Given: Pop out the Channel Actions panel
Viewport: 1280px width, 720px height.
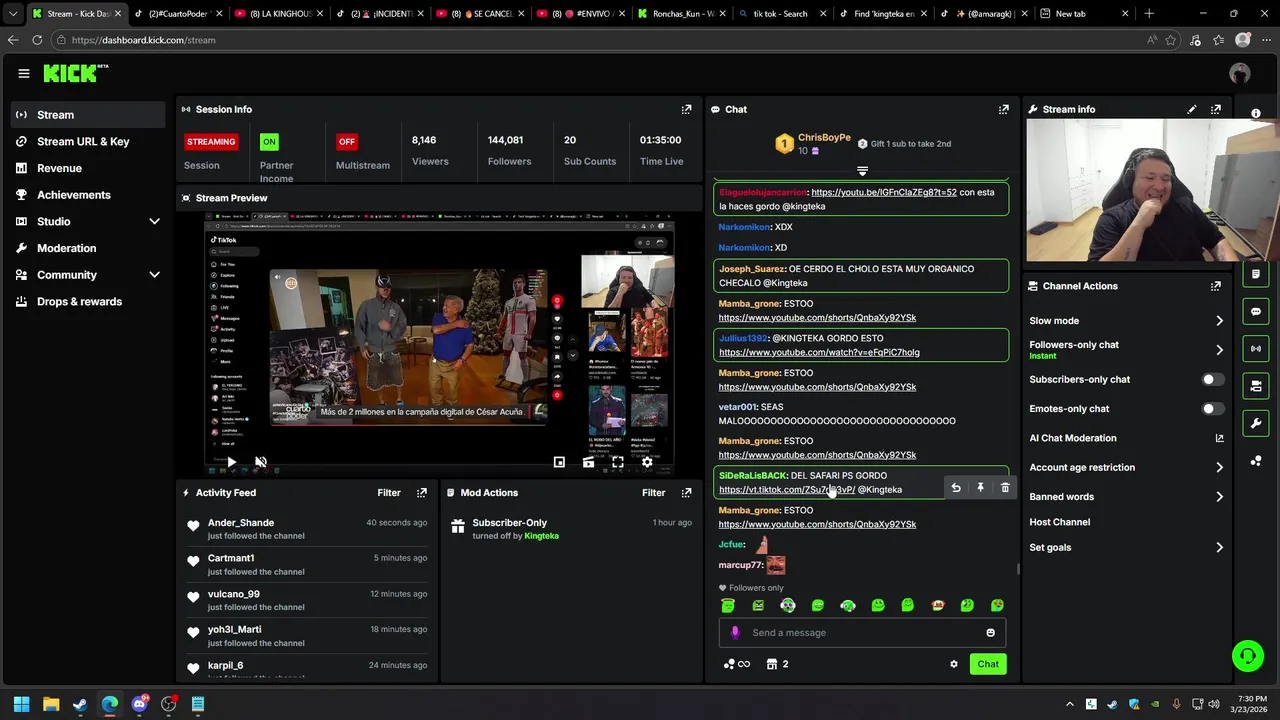Looking at the screenshot, I should click(1215, 286).
